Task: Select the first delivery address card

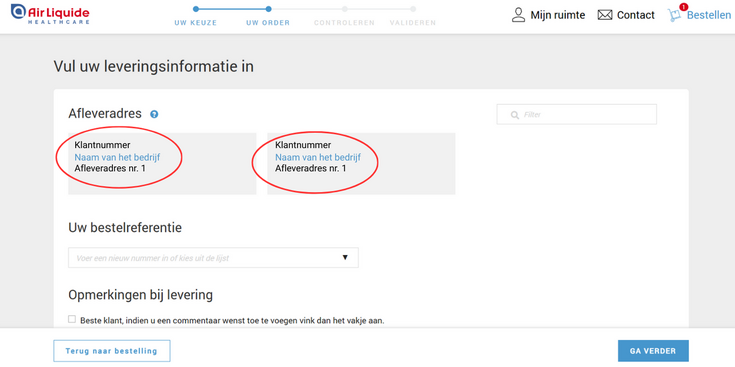Action: coord(162,164)
